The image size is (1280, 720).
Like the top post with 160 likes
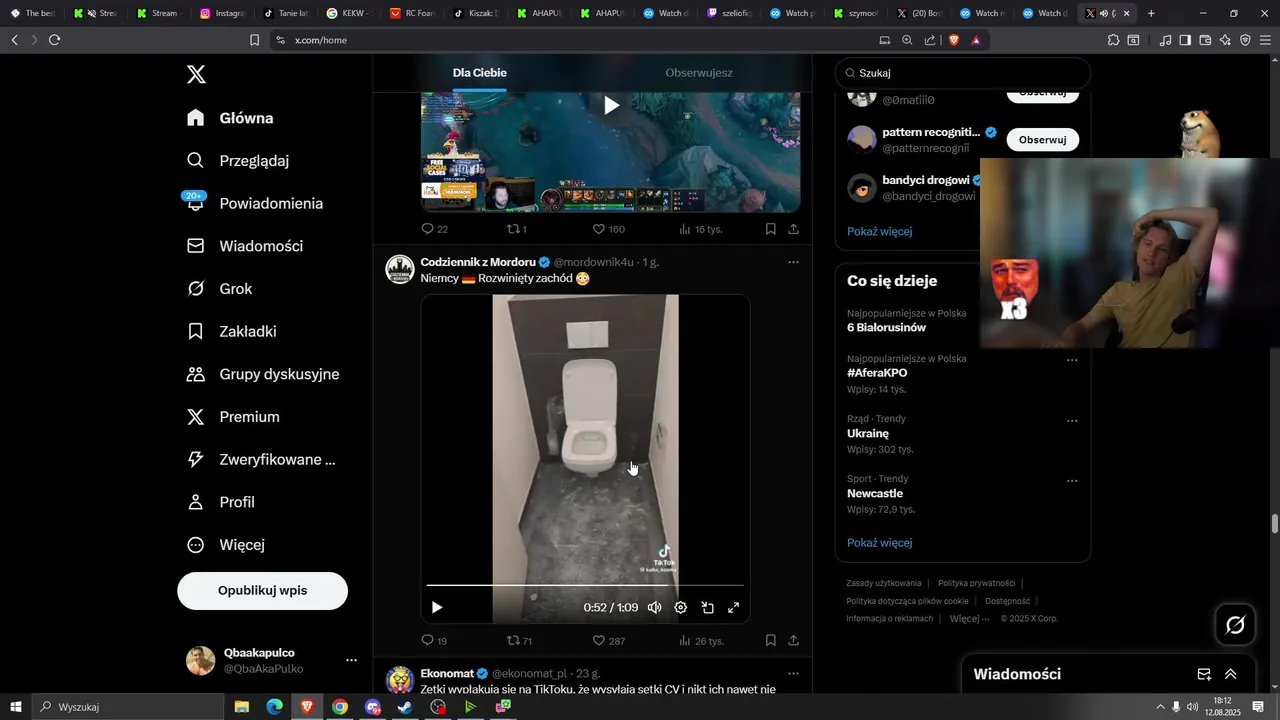(609, 229)
